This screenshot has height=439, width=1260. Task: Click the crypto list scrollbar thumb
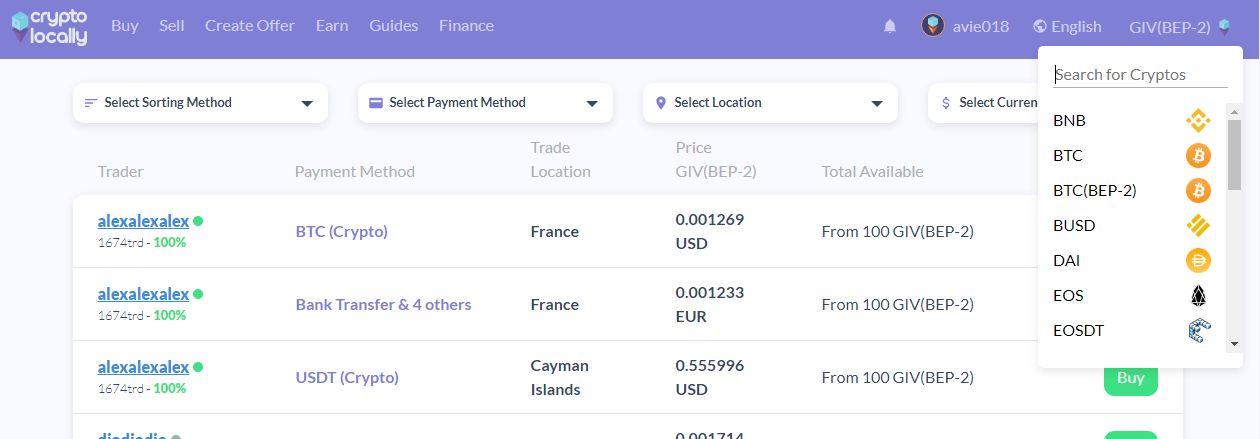click(x=1234, y=155)
